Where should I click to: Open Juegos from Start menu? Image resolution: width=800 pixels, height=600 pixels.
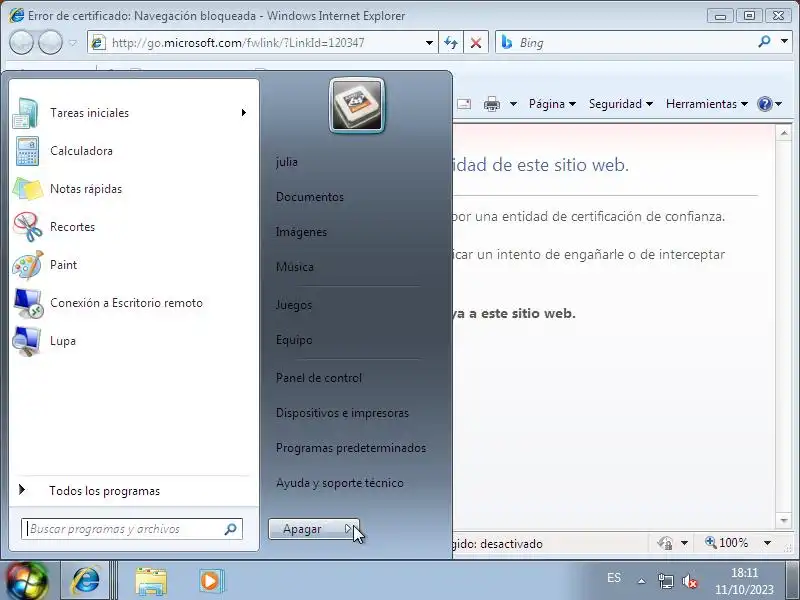(293, 305)
